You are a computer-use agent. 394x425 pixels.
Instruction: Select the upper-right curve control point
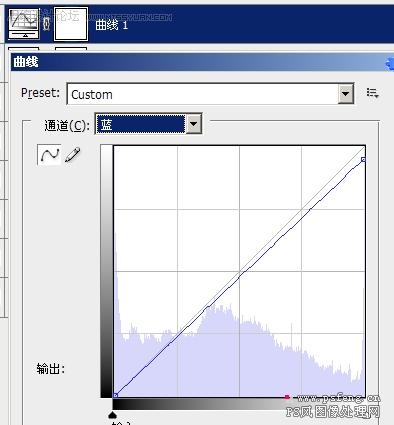click(363, 160)
